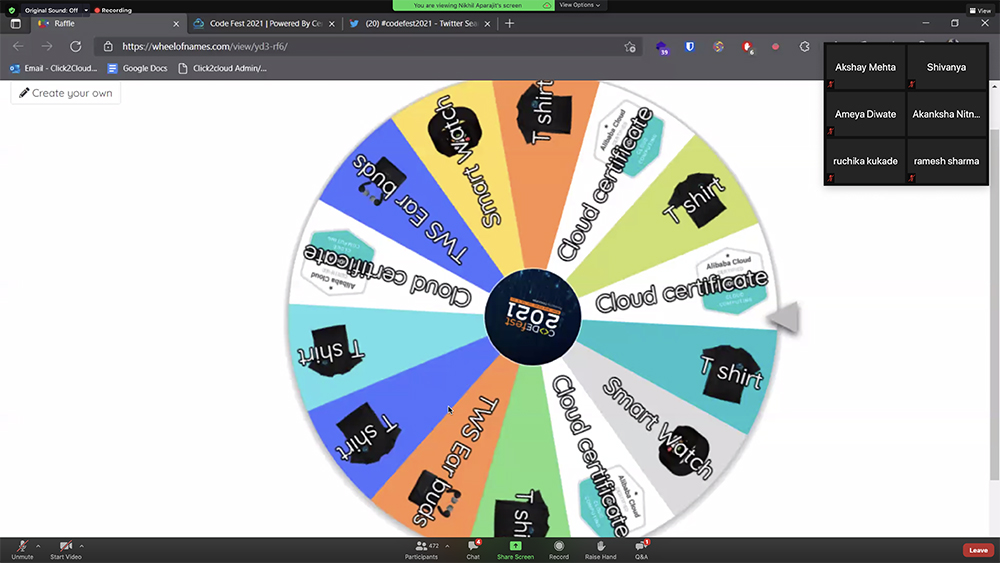Viewport: 1000px width, 563px height.
Task: Change the Zoom View layout
Action: tap(980, 10)
